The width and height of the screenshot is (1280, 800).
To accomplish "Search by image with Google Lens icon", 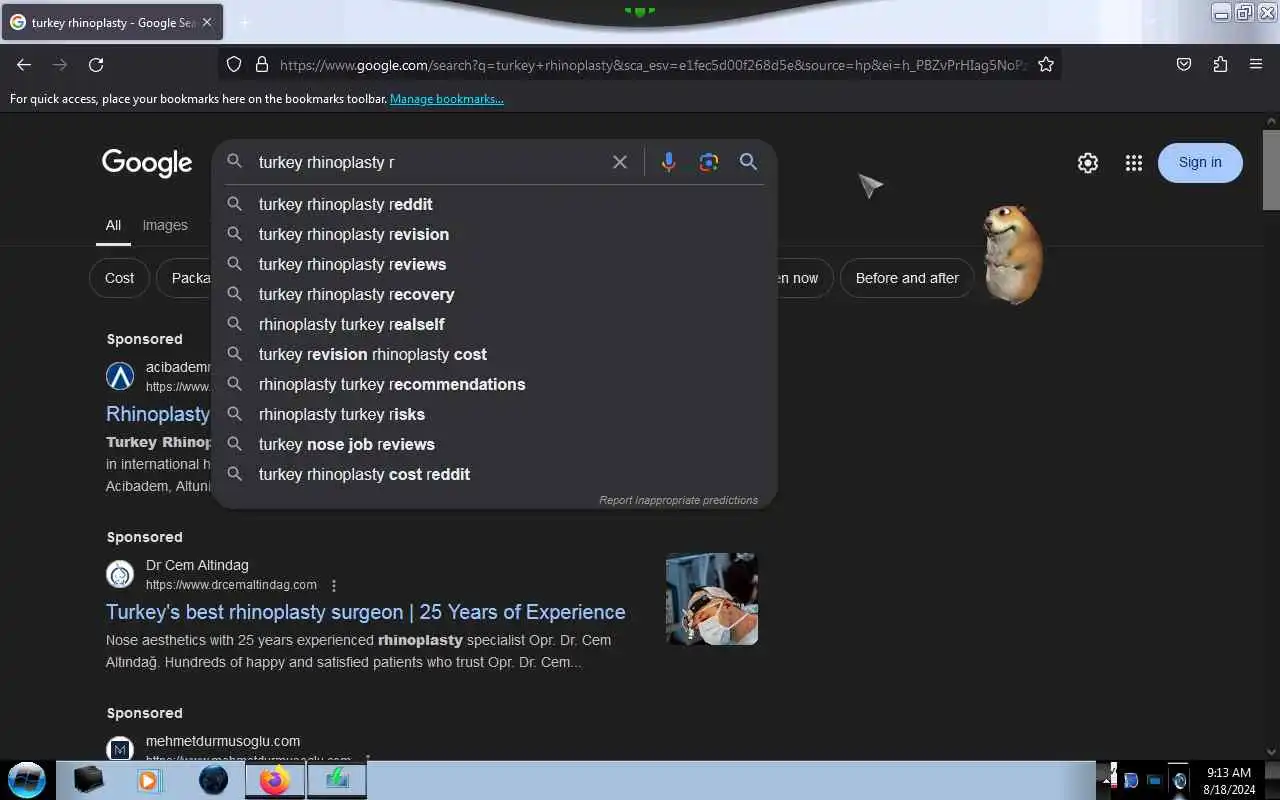I will pyautogui.click(x=709, y=162).
